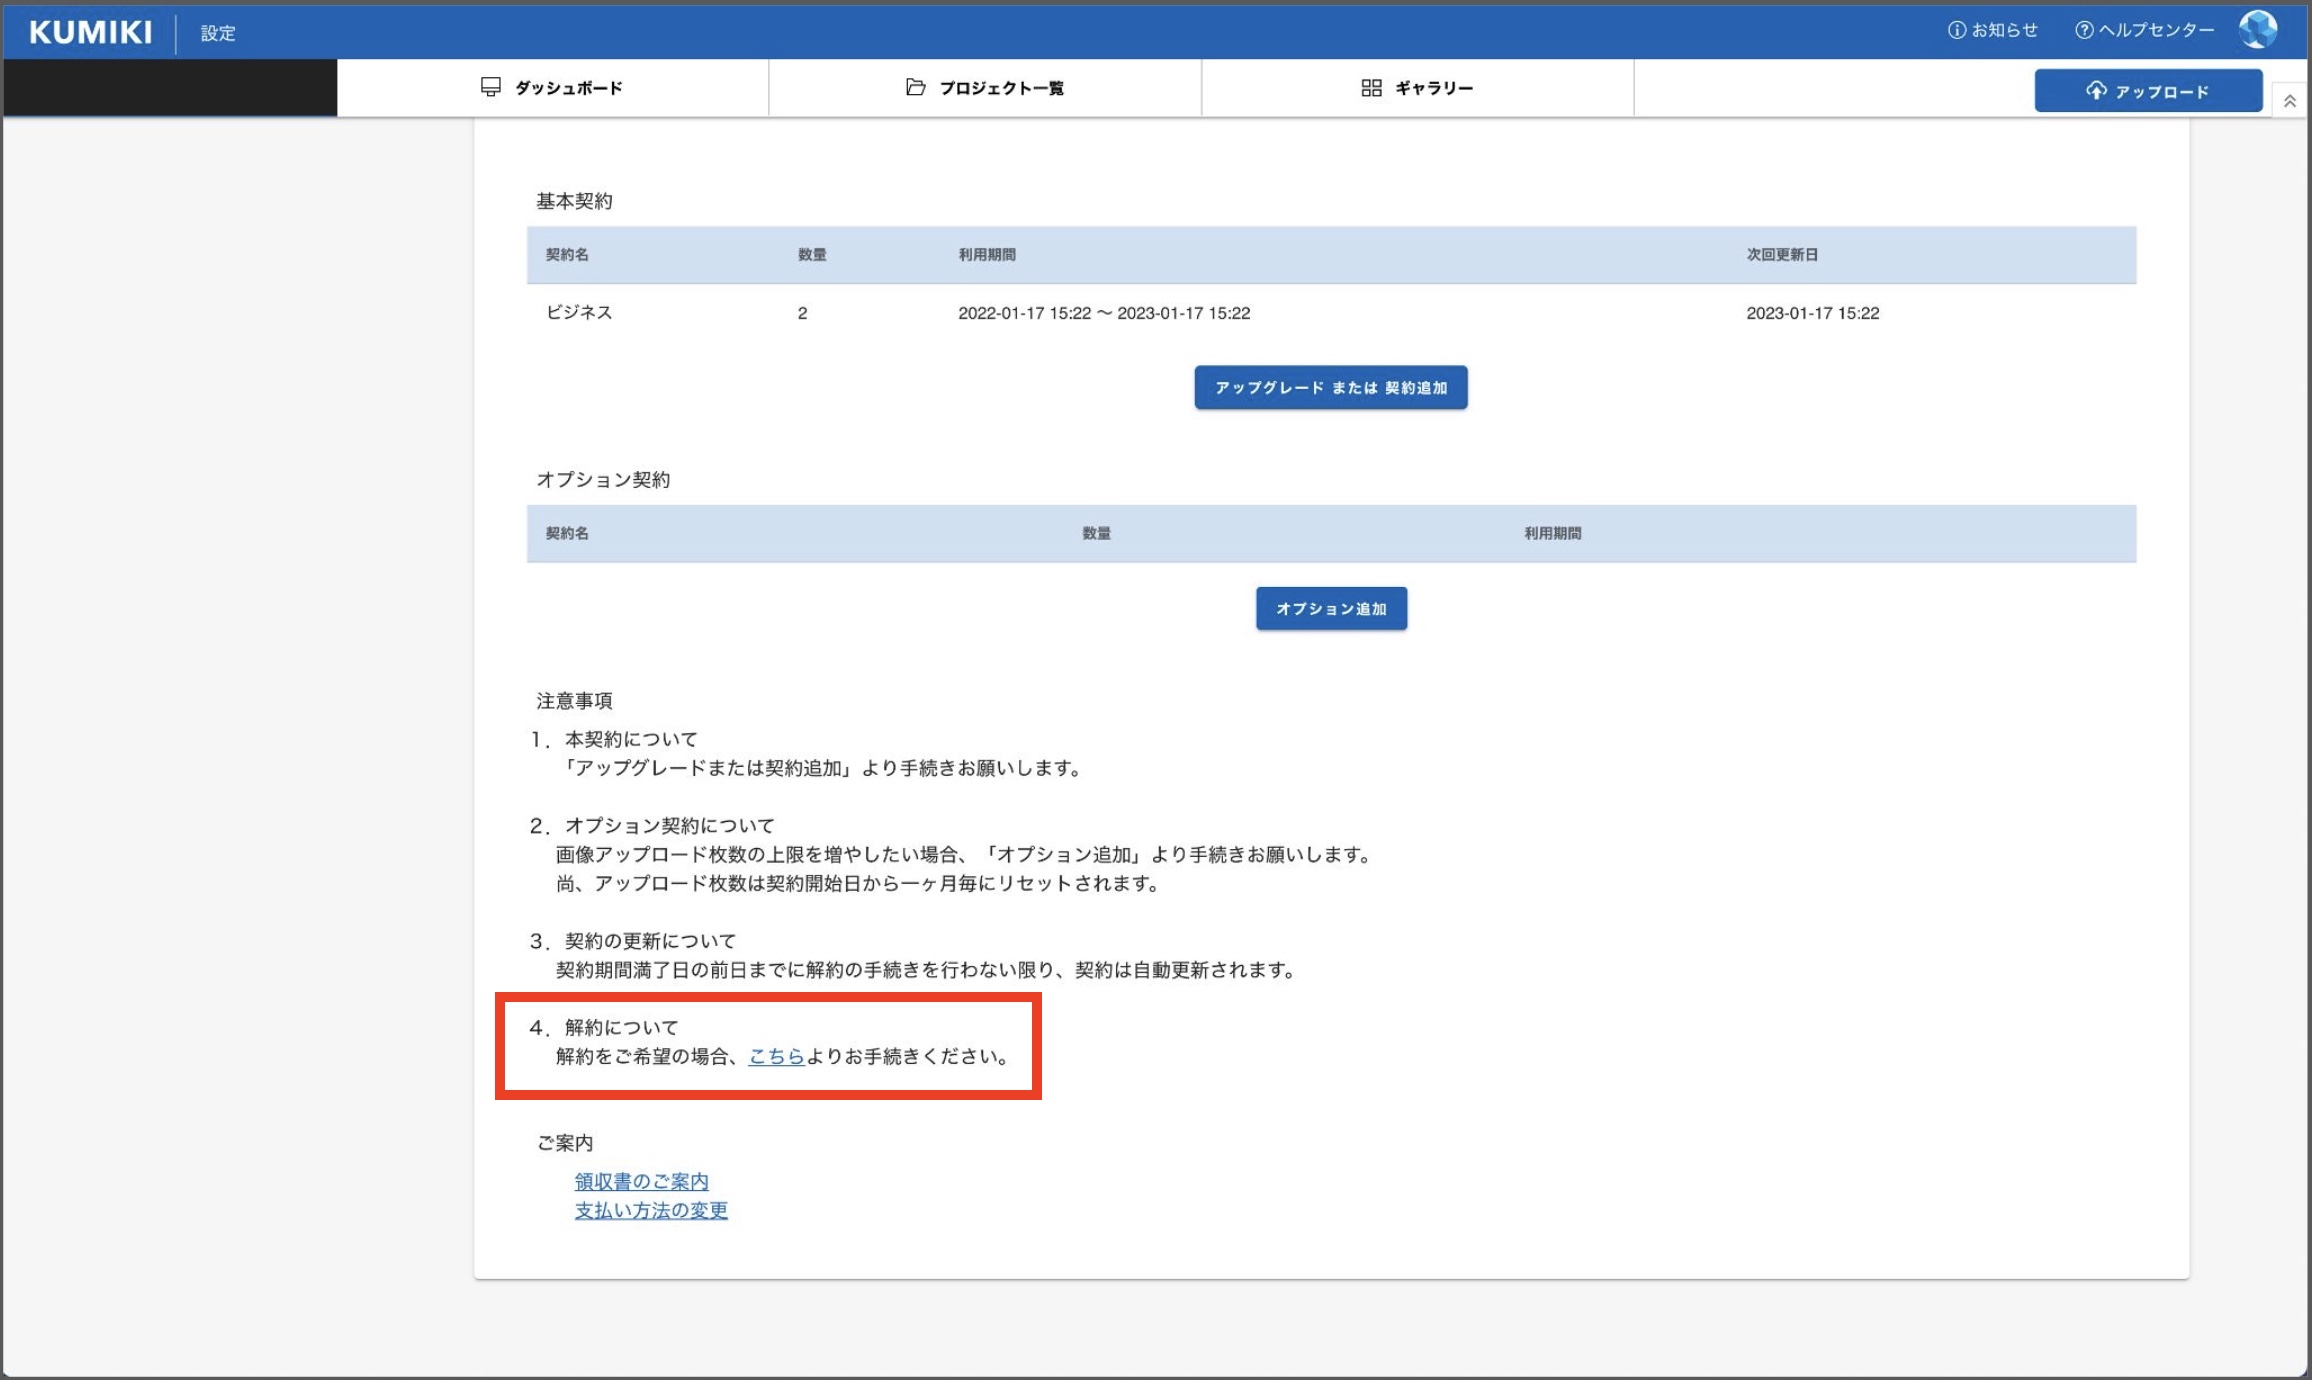This screenshot has width=2312, height=1380.
Task: Open the 領収書のご案内 link
Action: tap(641, 1181)
